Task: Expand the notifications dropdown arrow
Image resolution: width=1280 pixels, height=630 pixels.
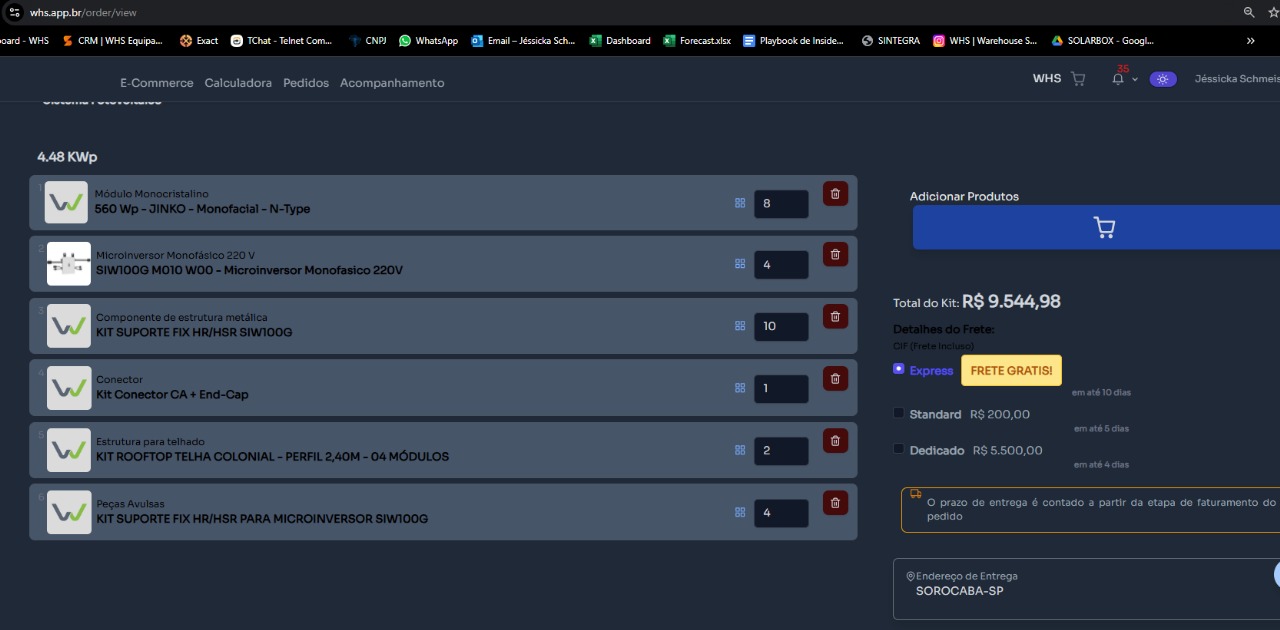Action: [x=1135, y=80]
